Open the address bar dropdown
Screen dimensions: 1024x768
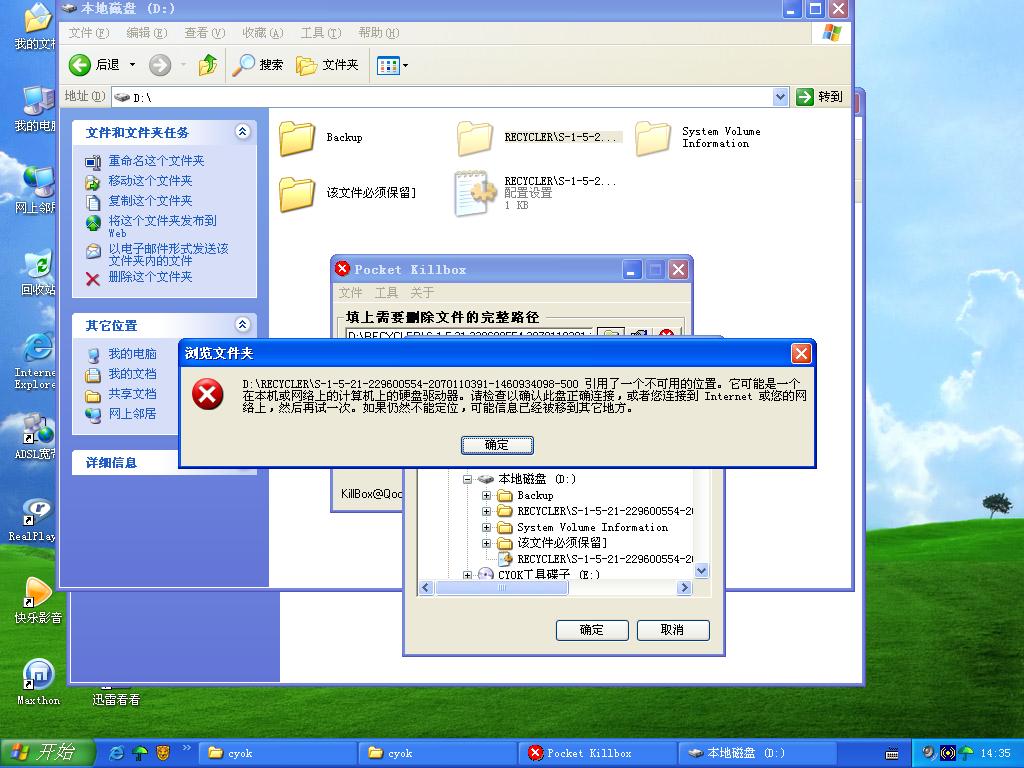[x=780, y=97]
